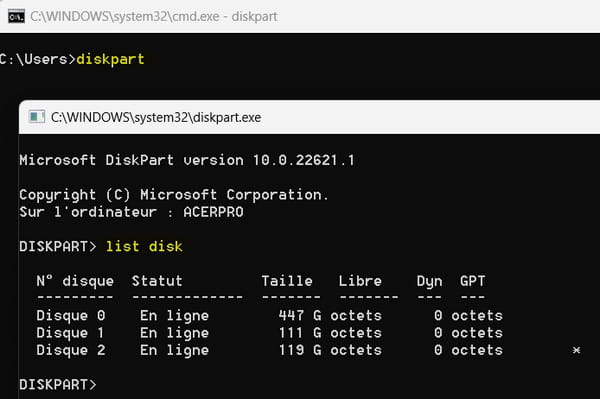600x399 pixels.
Task: Click the 119 G octets size value
Action: tap(330, 350)
